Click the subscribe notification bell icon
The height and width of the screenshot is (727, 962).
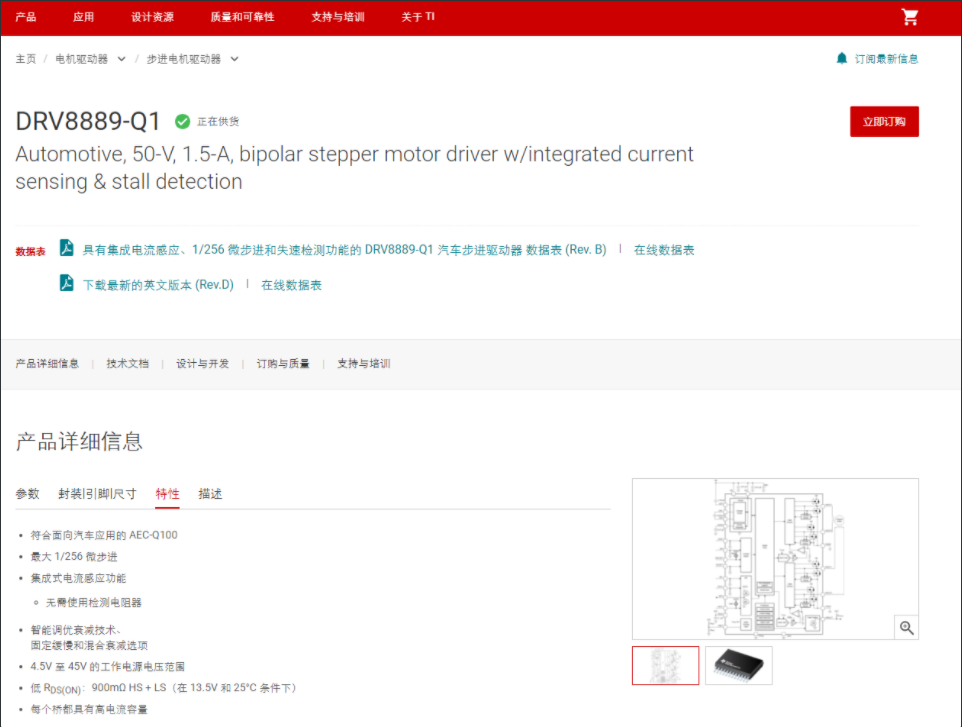pyautogui.click(x=842, y=58)
